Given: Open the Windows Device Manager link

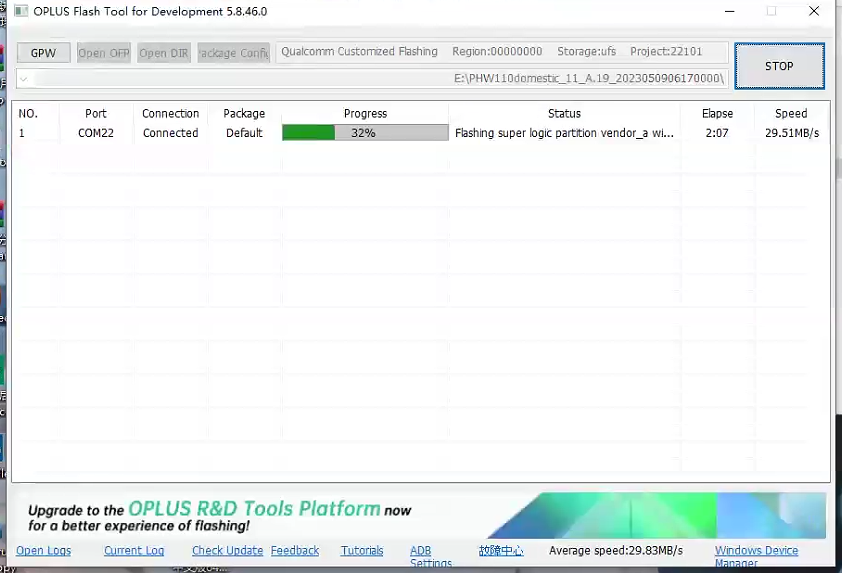Looking at the screenshot, I should coord(756,556).
